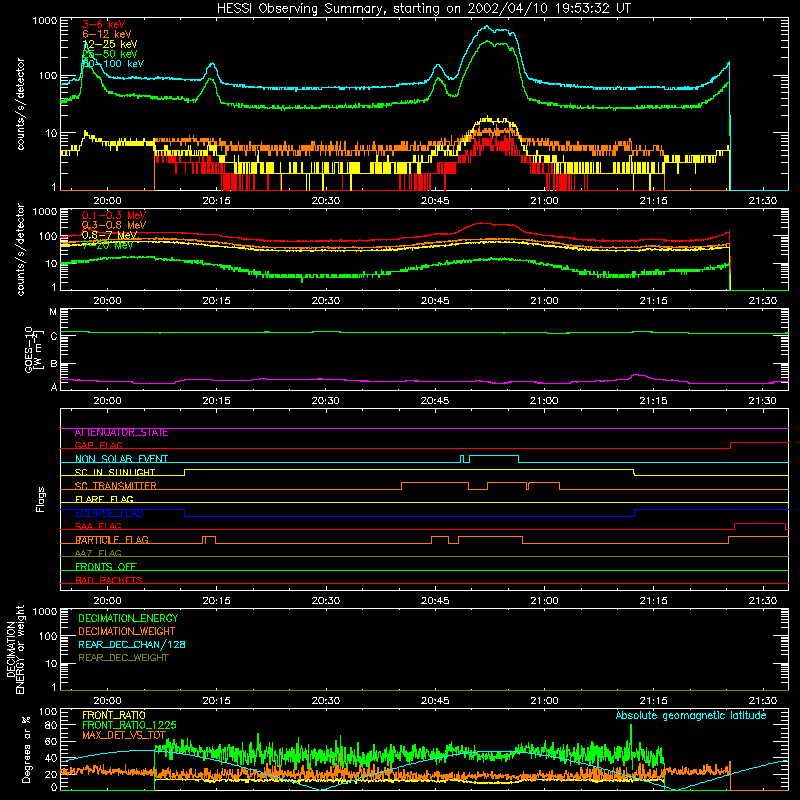Click the SC_IN_SUNLIGHT flag label

coord(115,472)
